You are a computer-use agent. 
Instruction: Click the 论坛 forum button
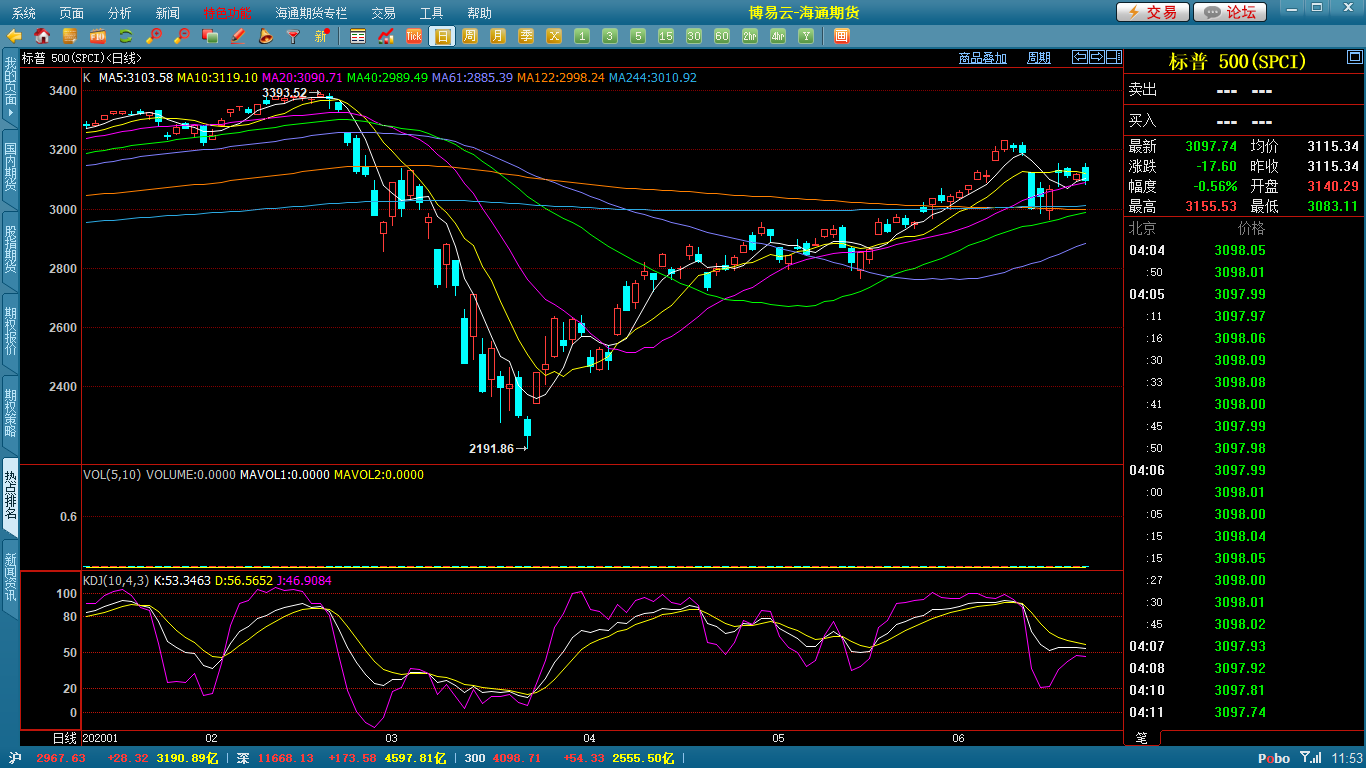click(x=1231, y=12)
